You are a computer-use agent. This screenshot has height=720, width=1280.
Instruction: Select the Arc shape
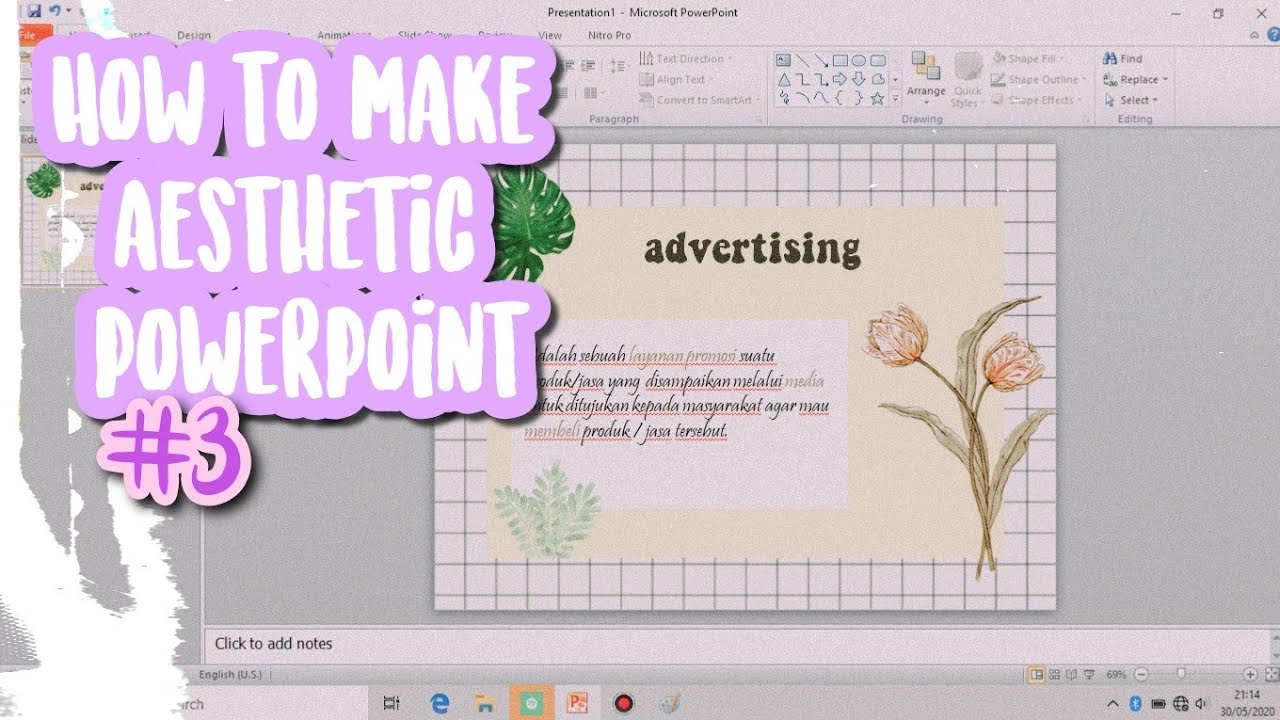coord(803,98)
